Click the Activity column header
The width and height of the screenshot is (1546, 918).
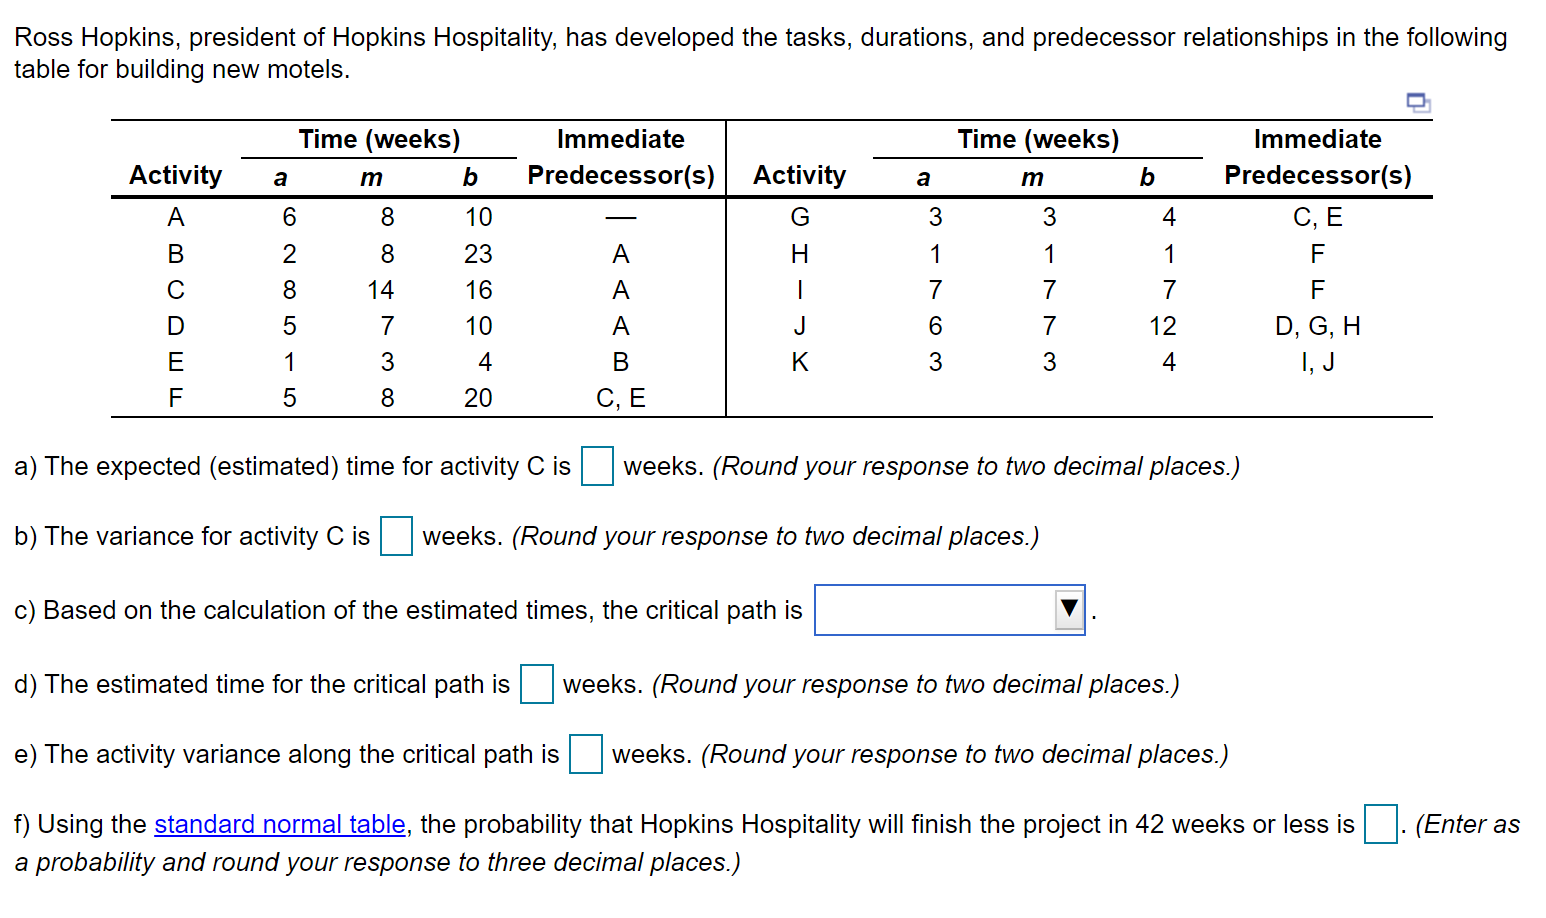pos(175,174)
